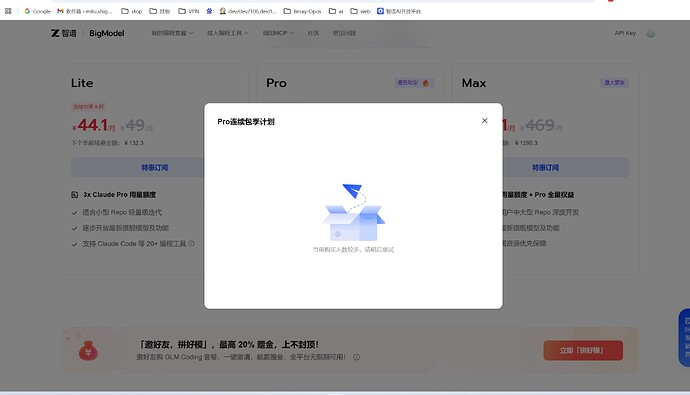
Task: Click the BigModel brand text
Action: pyautogui.click(x=106, y=33)
